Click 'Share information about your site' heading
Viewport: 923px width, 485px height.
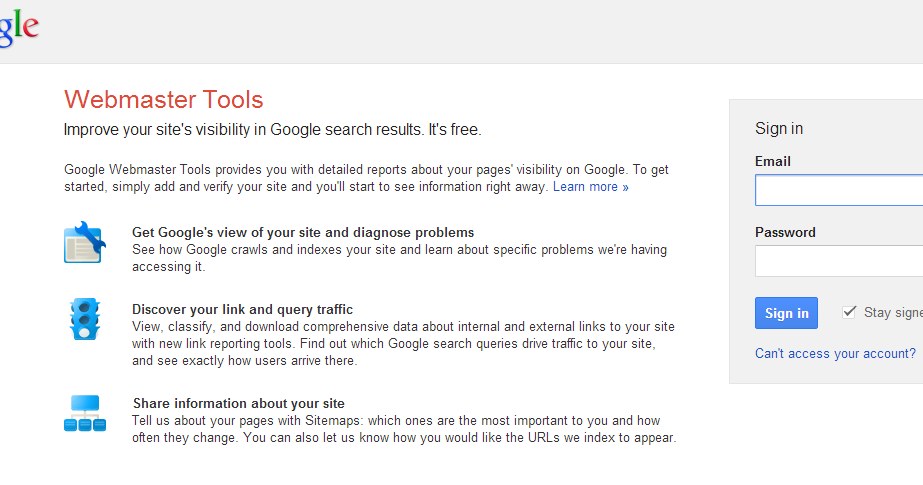(238, 403)
